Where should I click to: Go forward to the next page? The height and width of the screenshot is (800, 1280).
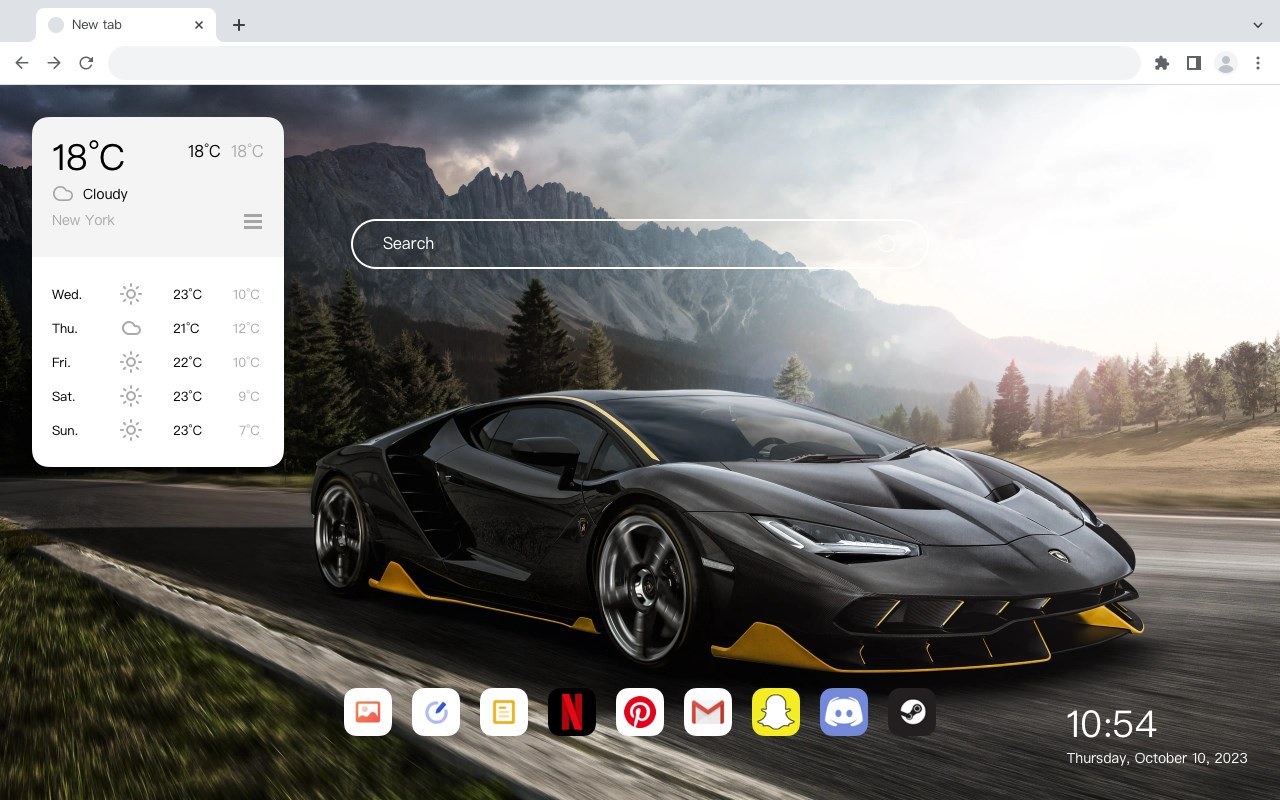[54, 63]
